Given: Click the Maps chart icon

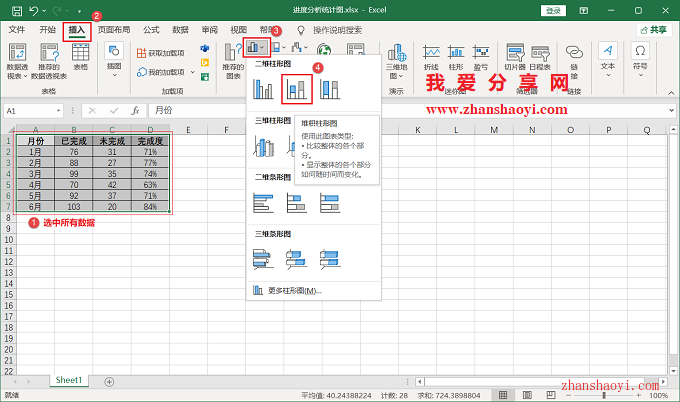Looking at the screenshot, I should click(x=324, y=50).
